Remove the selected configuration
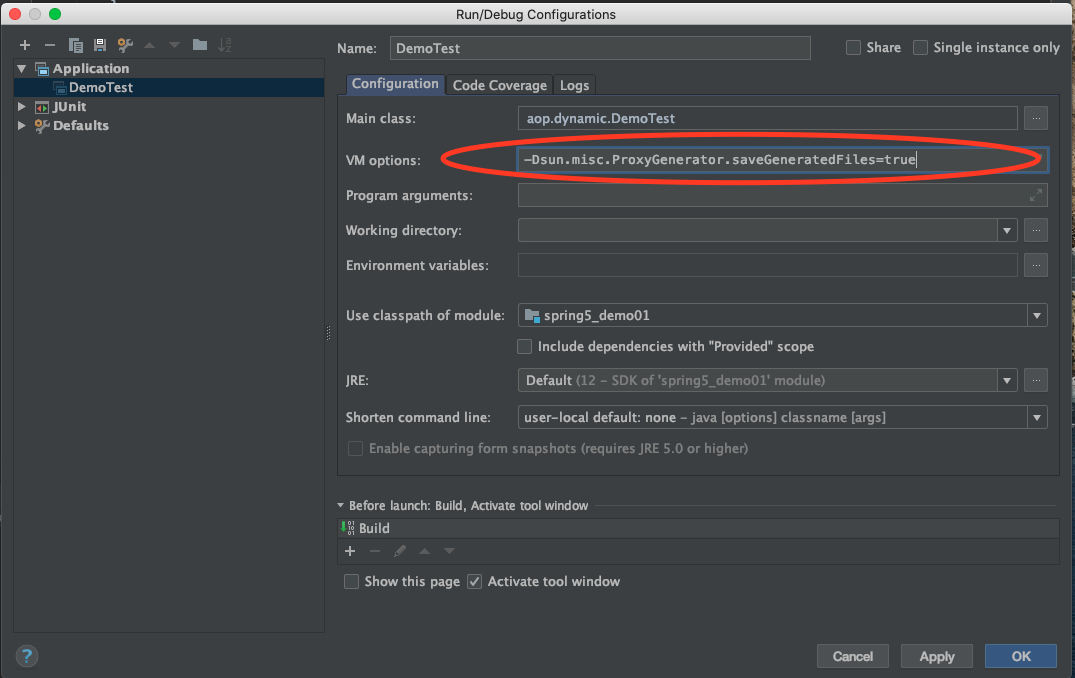The image size is (1075, 678). pos(50,44)
